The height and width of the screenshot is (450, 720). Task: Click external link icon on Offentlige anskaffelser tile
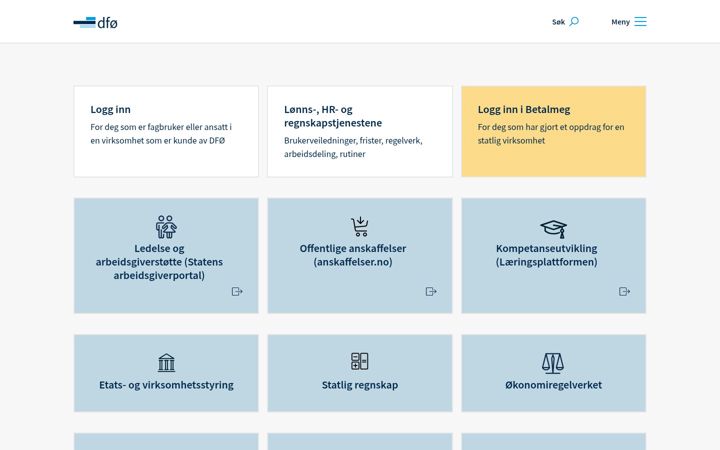(431, 292)
